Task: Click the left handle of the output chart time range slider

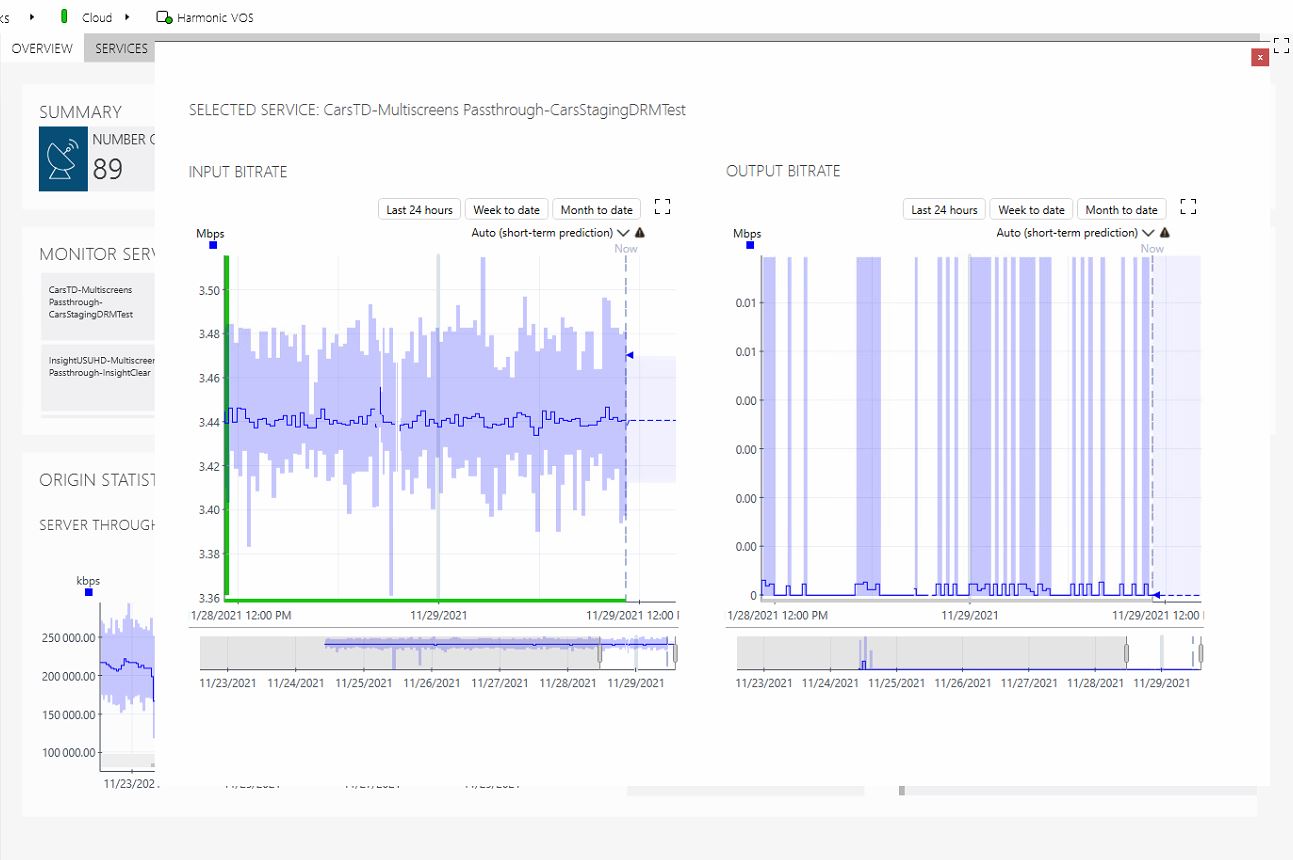Action: point(1126,654)
